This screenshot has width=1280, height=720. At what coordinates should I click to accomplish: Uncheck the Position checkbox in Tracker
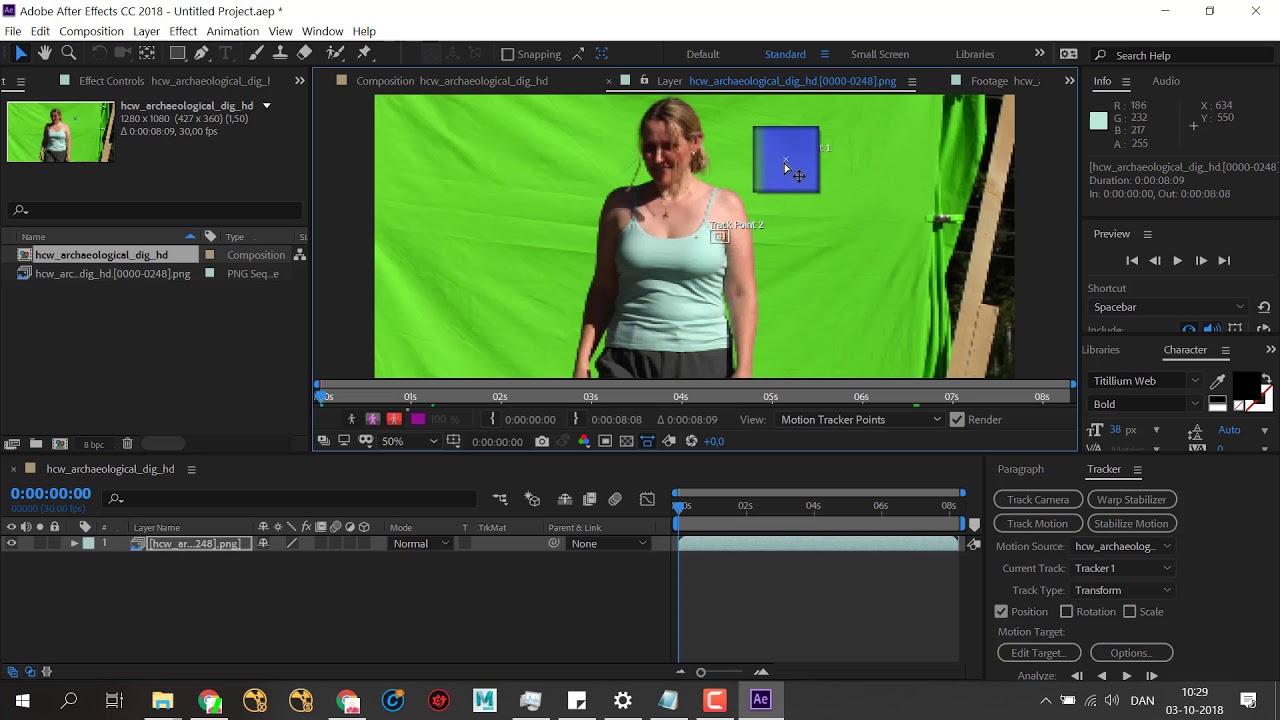click(x=1001, y=612)
